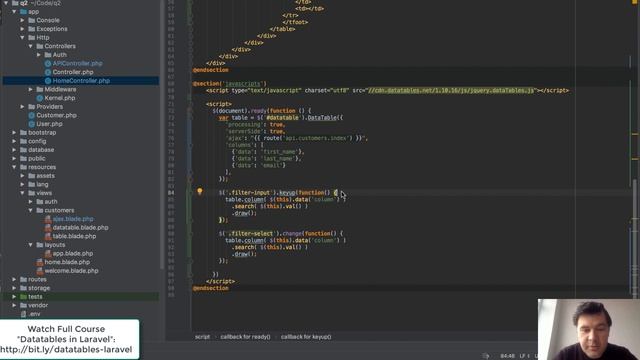This screenshot has height=360, width=640.
Task: Expand the tests folder arrow
Action: click(14, 296)
